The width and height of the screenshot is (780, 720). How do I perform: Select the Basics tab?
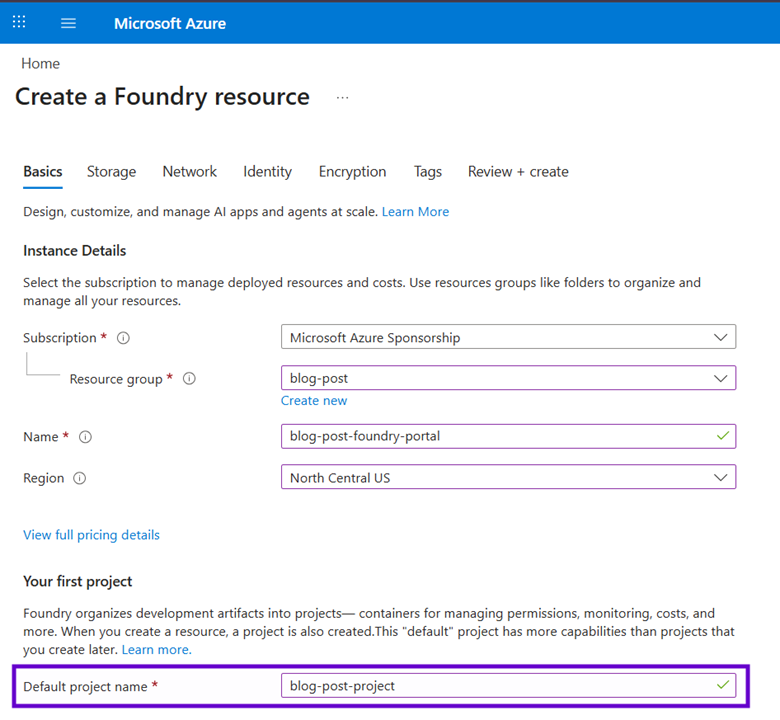tap(43, 172)
